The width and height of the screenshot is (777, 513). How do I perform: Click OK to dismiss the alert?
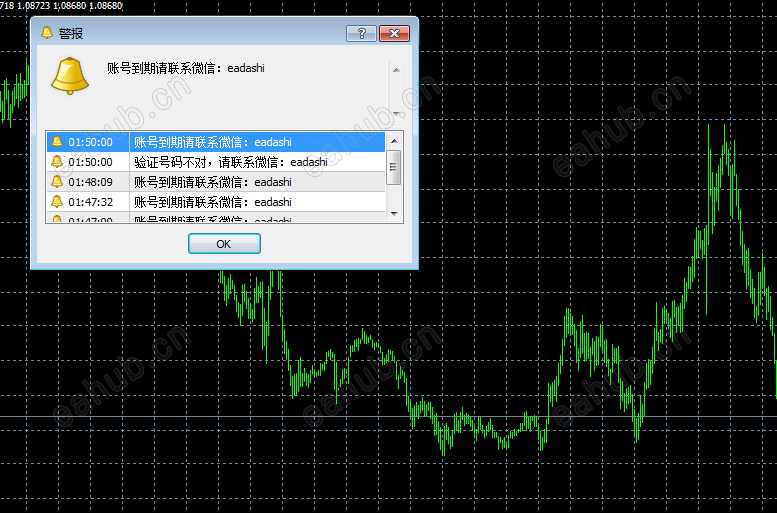click(x=224, y=243)
